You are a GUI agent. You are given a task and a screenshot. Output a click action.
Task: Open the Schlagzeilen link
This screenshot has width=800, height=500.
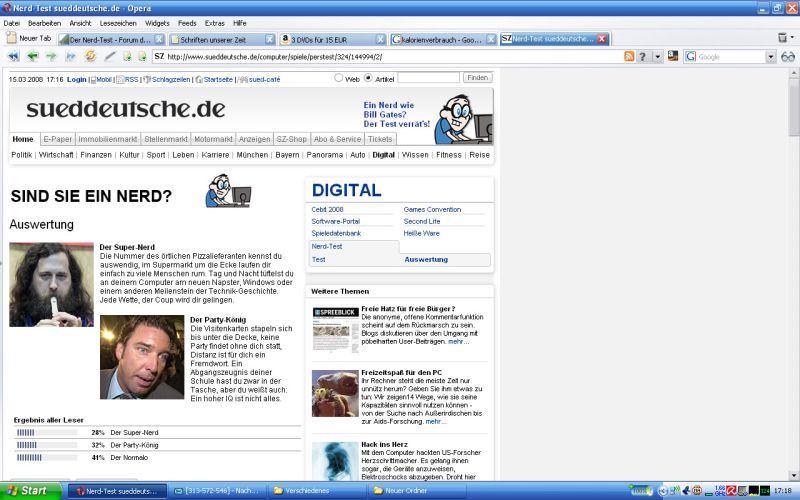(171, 79)
